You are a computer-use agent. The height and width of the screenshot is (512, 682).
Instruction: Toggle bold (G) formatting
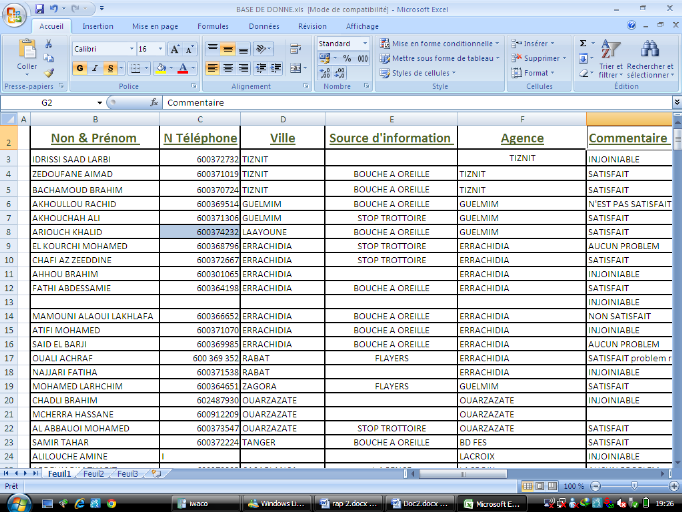(x=80, y=69)
